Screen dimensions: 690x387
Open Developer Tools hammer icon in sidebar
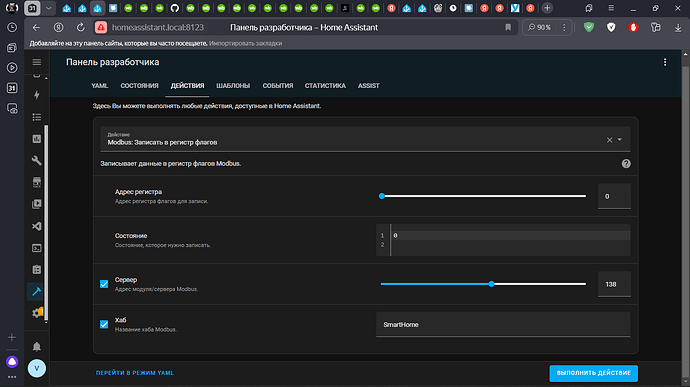[37, 291]
